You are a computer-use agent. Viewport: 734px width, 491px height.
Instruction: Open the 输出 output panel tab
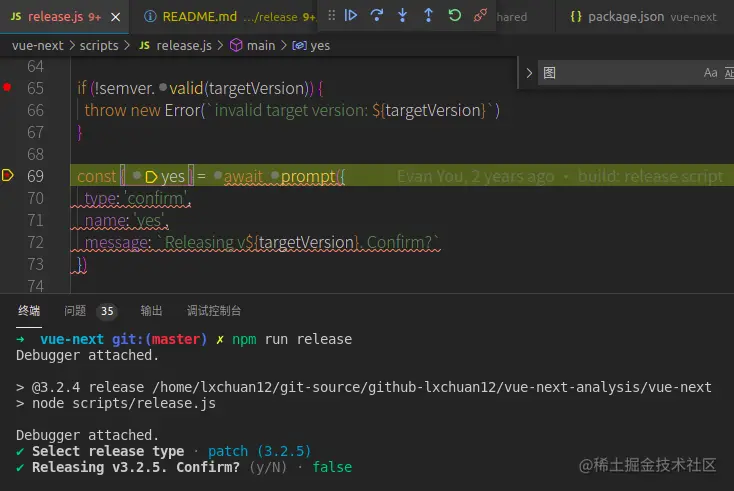coord(151,311)
